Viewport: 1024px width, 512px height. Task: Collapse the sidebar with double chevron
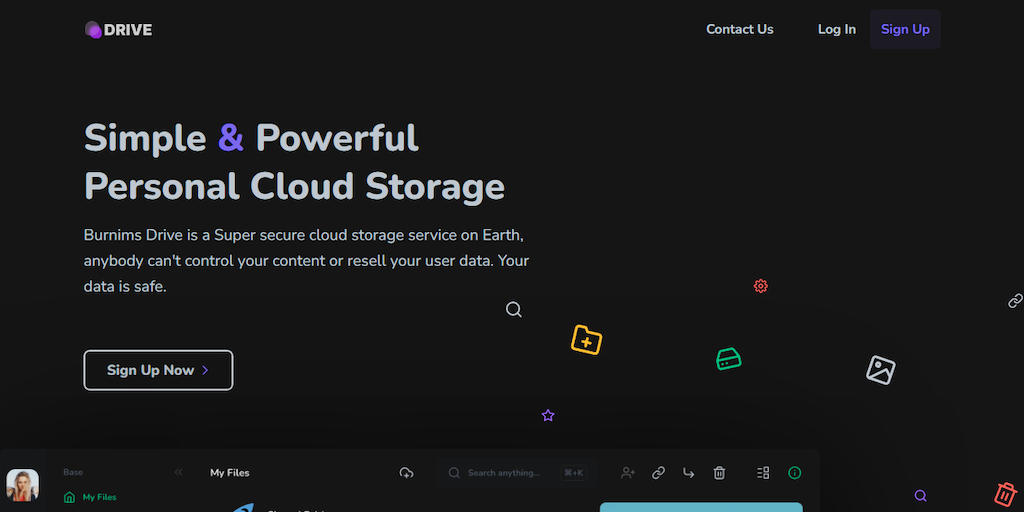(178, 473)
